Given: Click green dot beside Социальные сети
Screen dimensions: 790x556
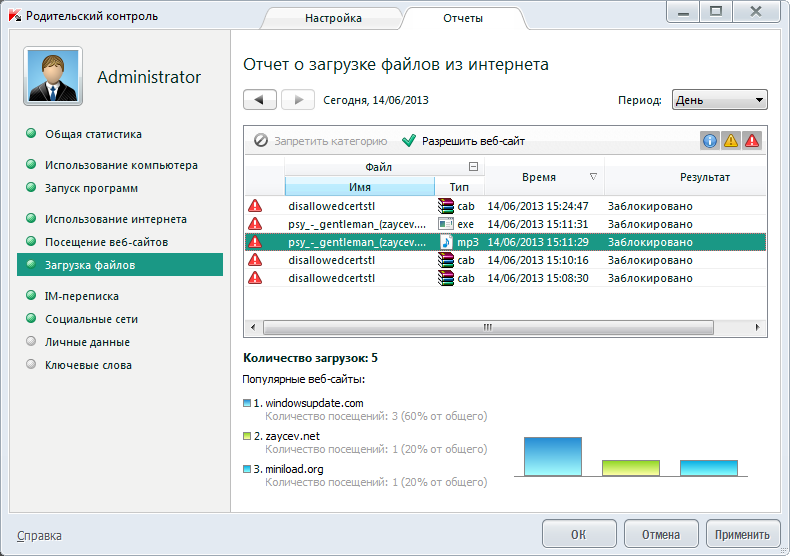Looking at the screenshot, I should pyautogui.click(x=31, y=318).
